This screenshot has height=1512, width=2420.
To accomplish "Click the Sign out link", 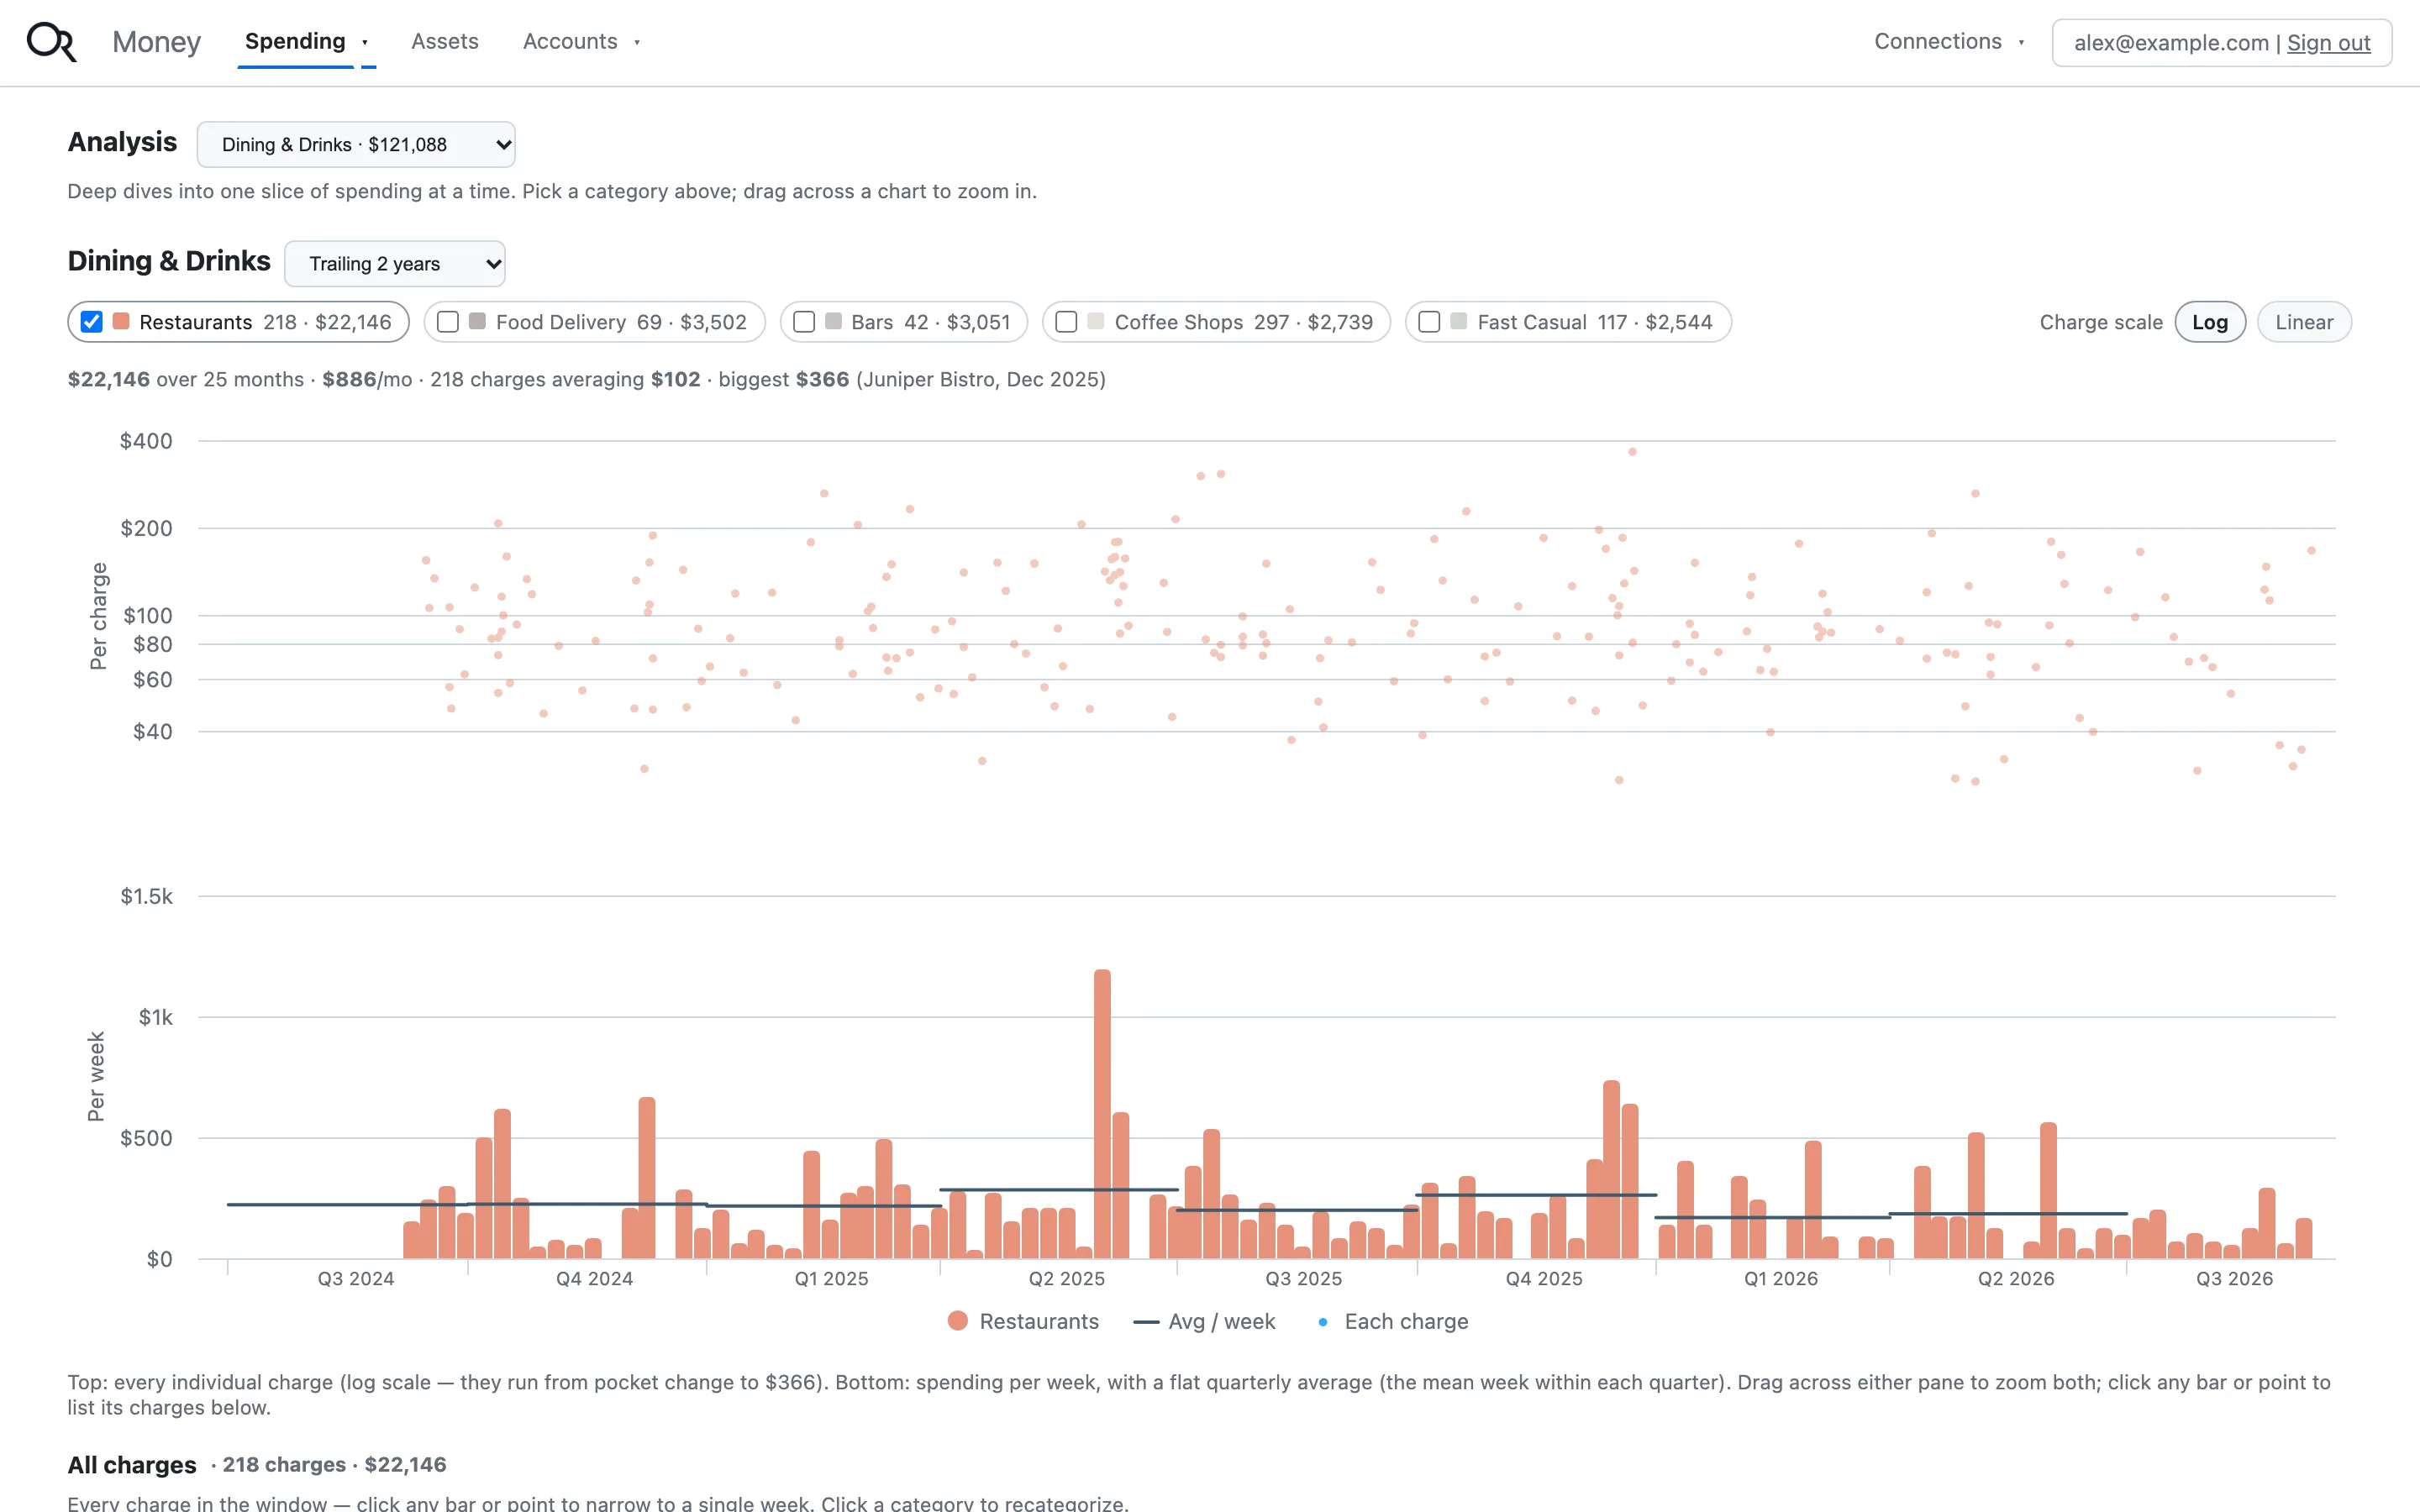I will (2328, 43).
